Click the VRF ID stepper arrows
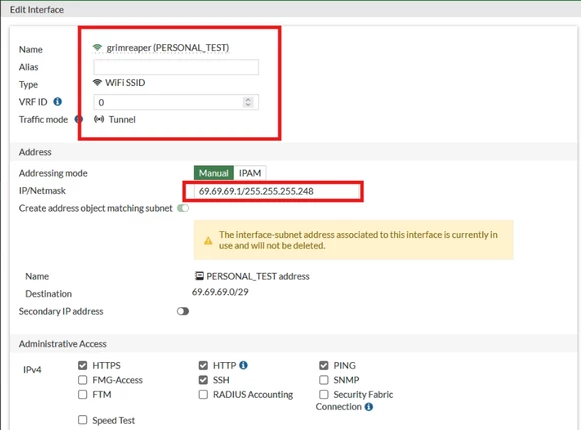Image resolution: width=581 pixels, height=430 pixels. pos(248,102)
